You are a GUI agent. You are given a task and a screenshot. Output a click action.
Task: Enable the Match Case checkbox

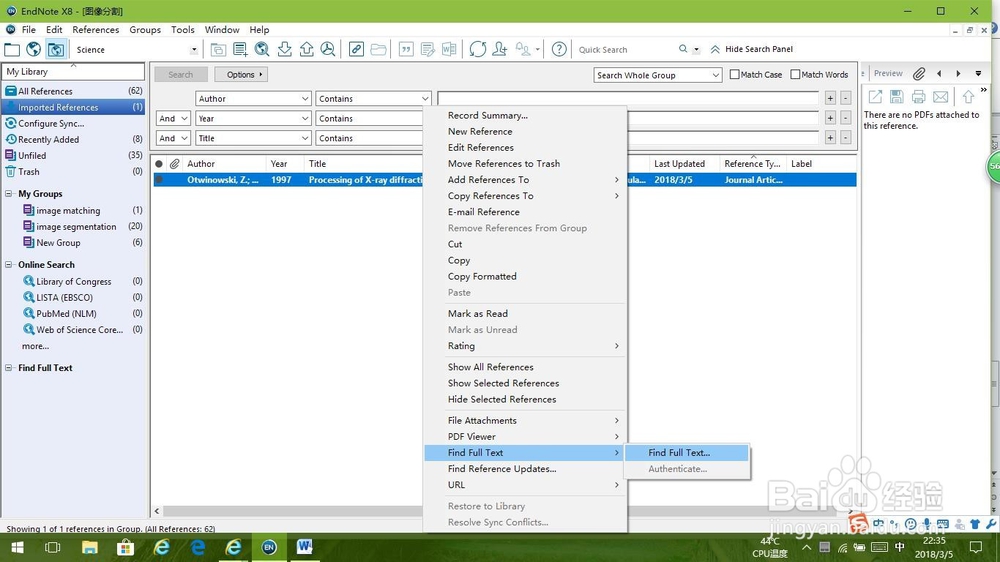734,75
